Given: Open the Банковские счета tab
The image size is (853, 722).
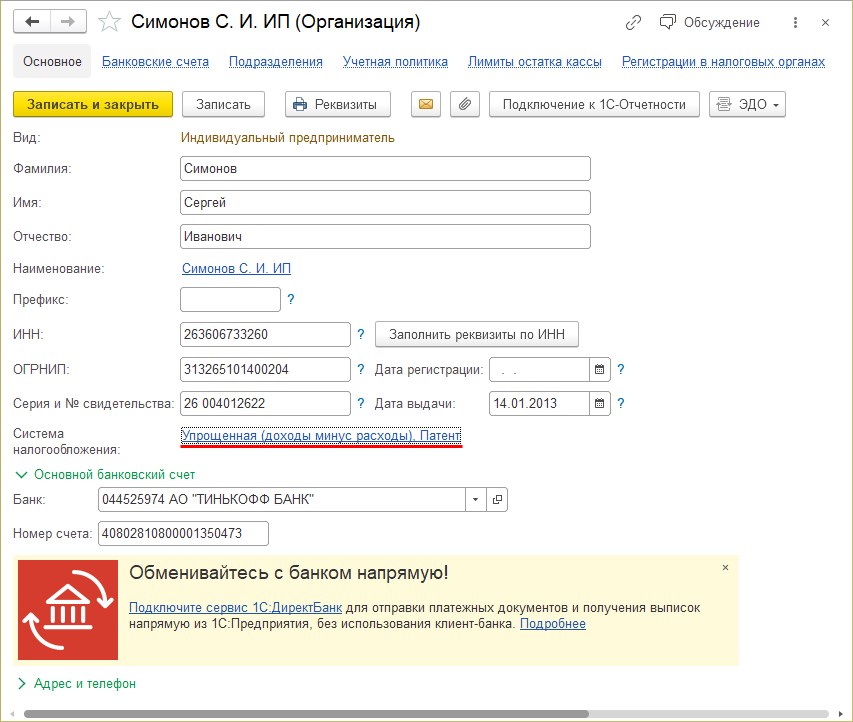Looking at the screenshot, I should tap(156, 61).
